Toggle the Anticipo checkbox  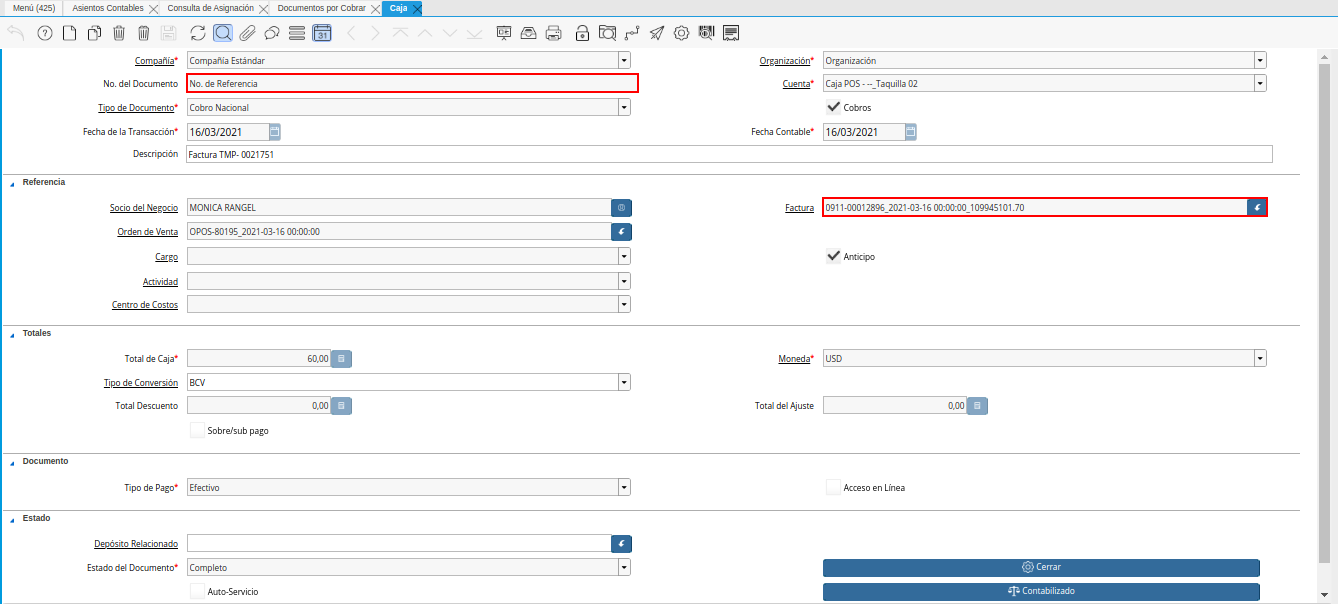(833, 256)
